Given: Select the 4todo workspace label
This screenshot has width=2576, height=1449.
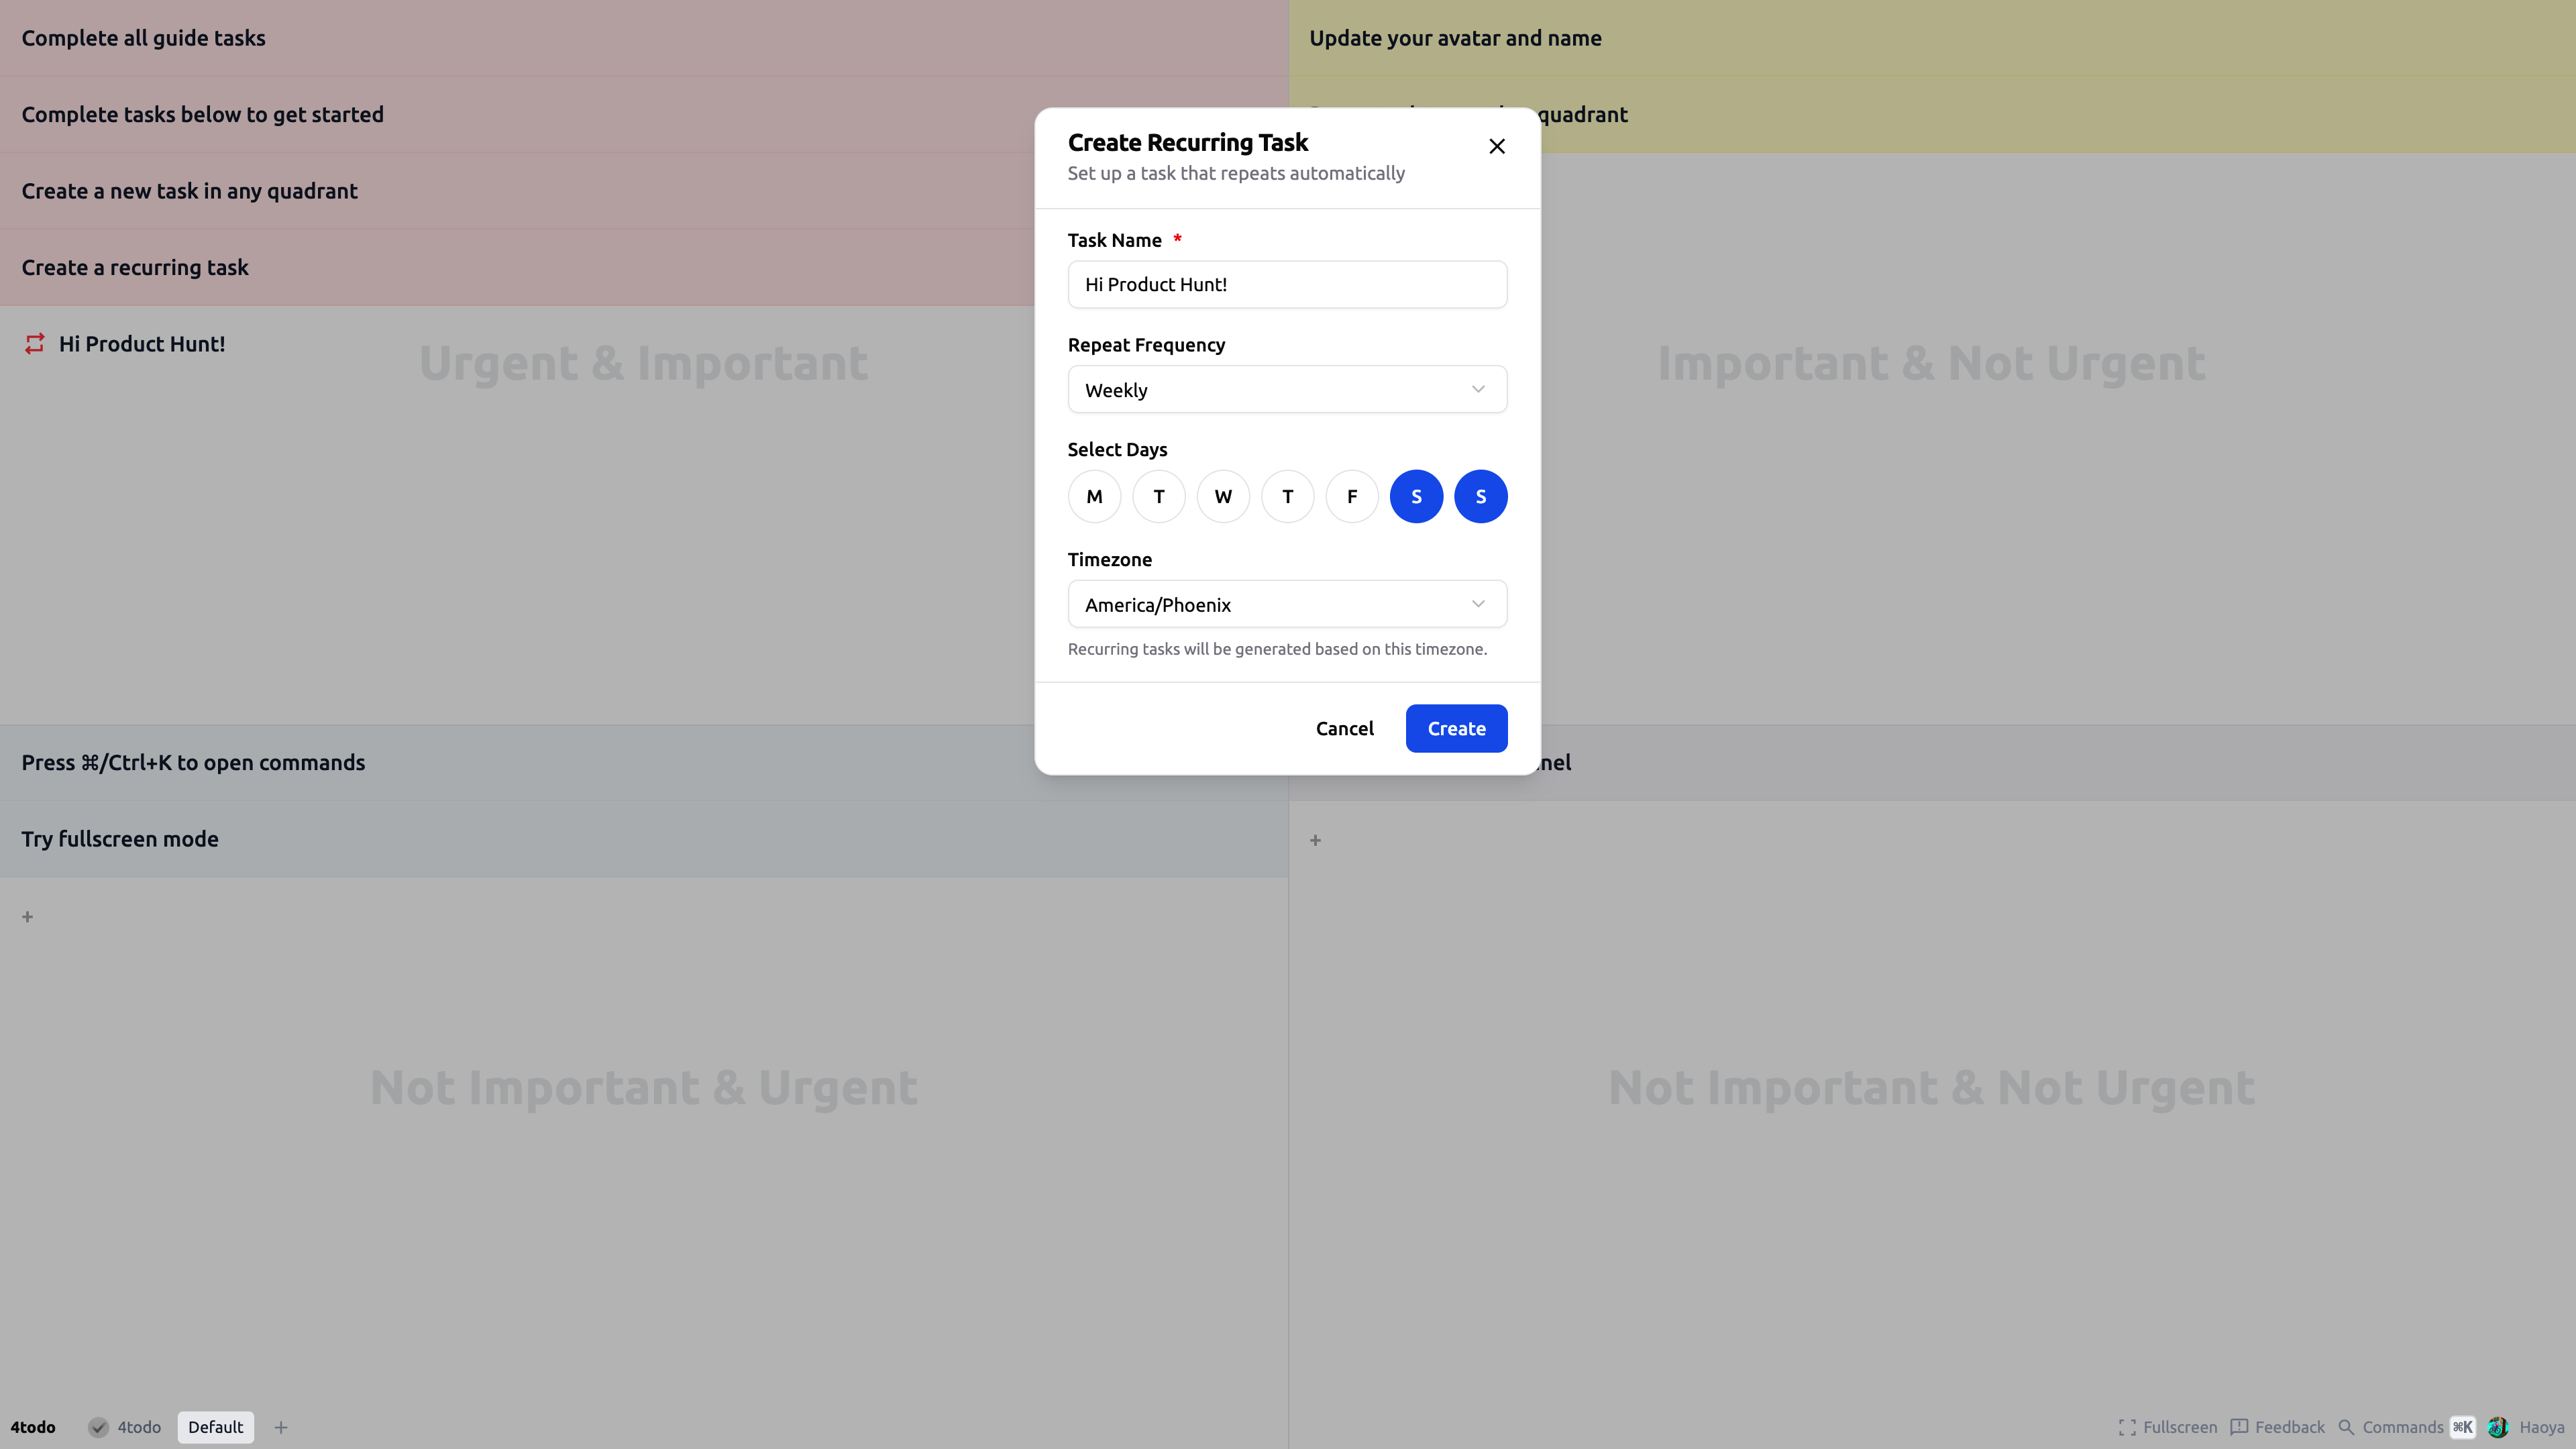Looking at the screenshot, I should coord(139,1427).
